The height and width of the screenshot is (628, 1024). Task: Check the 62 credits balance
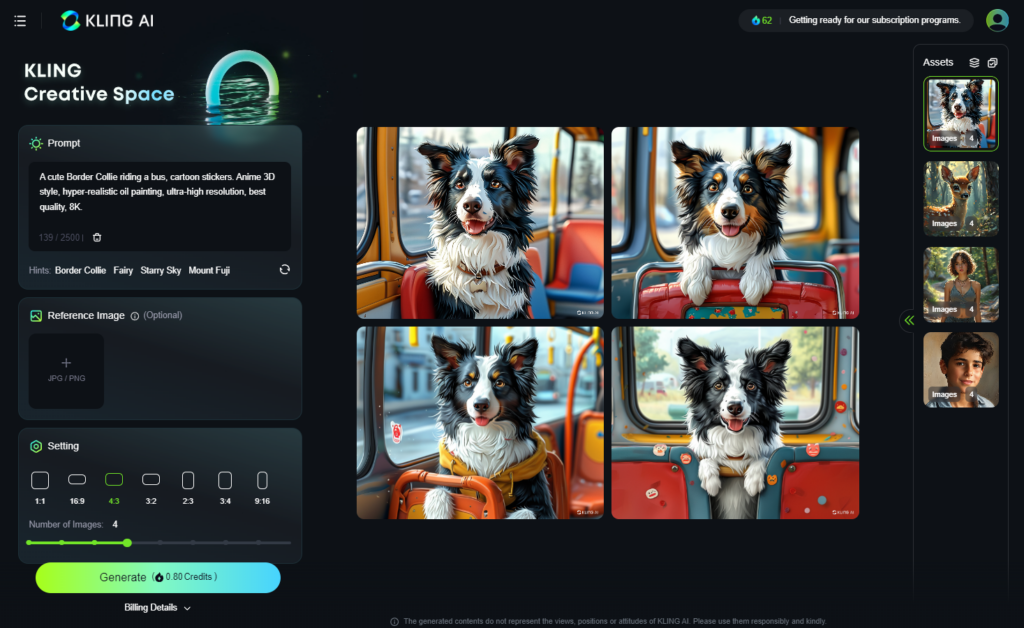pos(761,20)
